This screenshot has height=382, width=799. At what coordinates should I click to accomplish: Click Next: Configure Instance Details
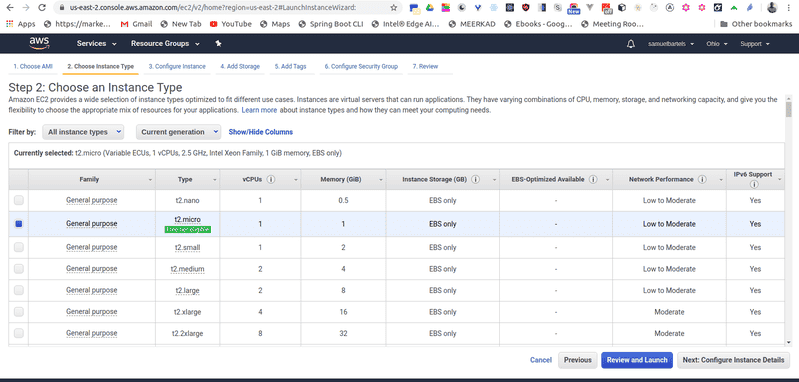(x=733, y=360)
